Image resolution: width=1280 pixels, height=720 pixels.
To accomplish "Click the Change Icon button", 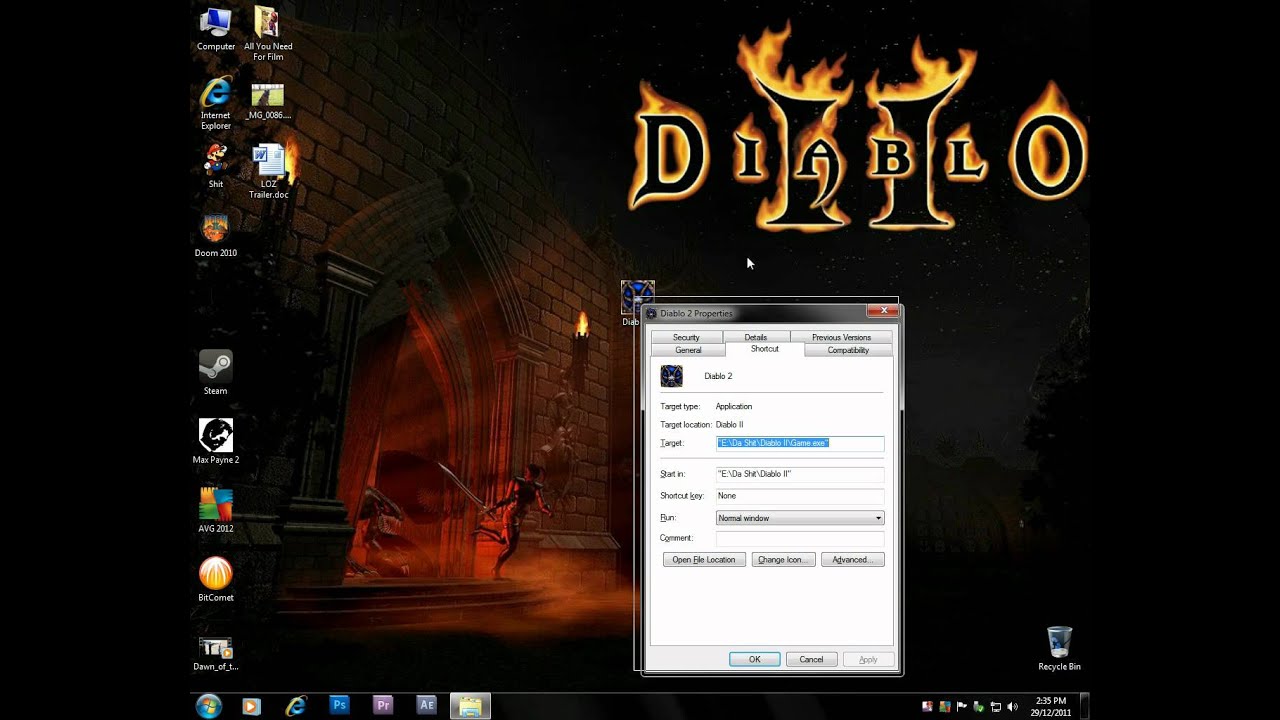I will click(784, 560).
